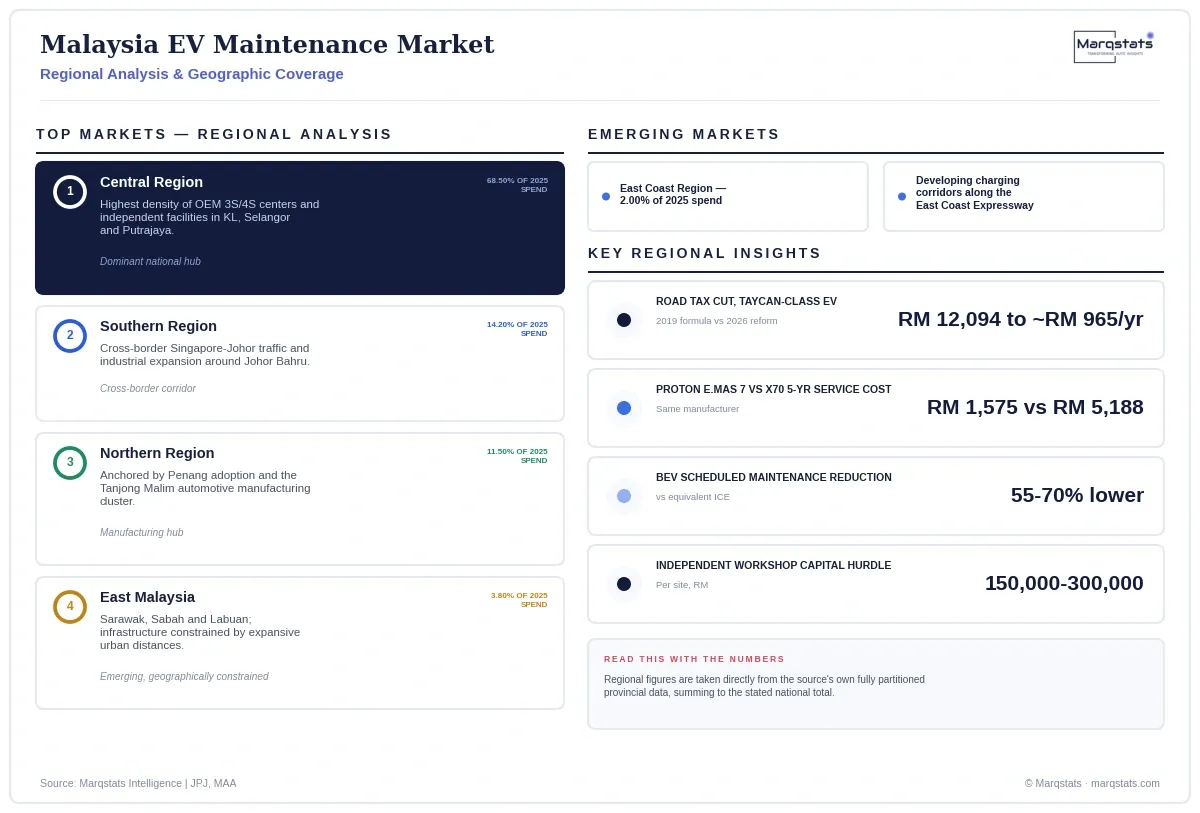Viewport: 1200px width, 813px height.
Task: Select the East Malaysia heading
Action: click(147, 597)
